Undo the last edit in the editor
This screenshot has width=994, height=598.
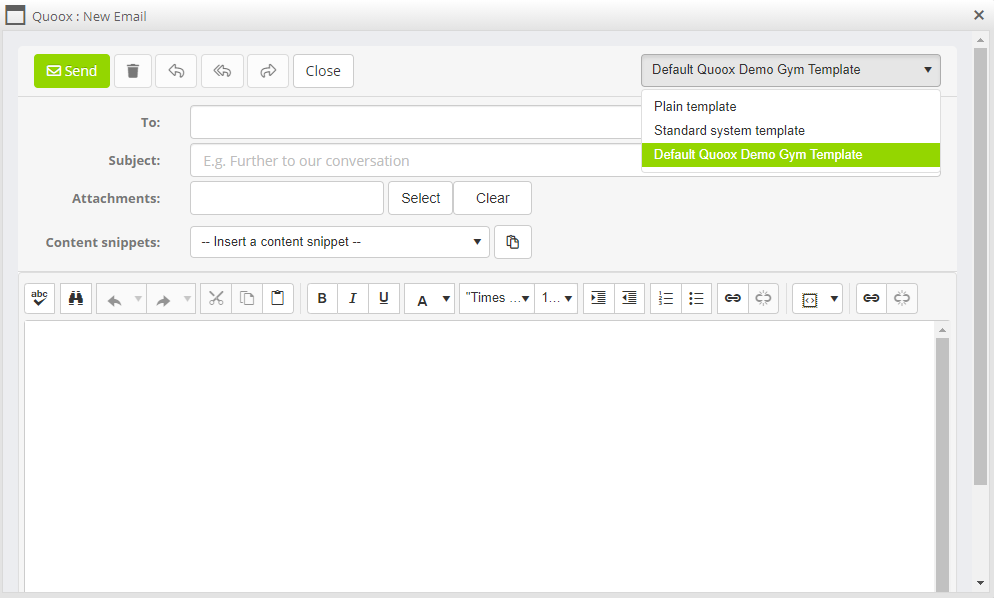click(114, 299)
